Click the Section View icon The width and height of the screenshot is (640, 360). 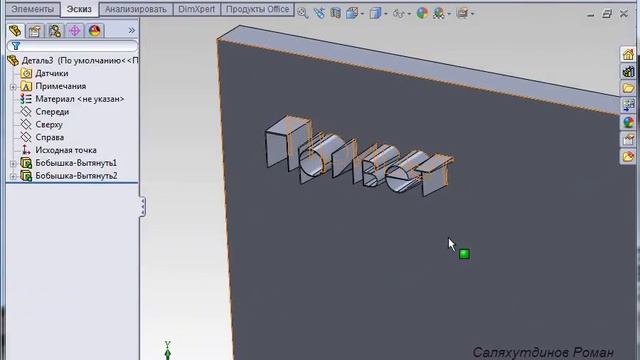click(x=336, y=13)
